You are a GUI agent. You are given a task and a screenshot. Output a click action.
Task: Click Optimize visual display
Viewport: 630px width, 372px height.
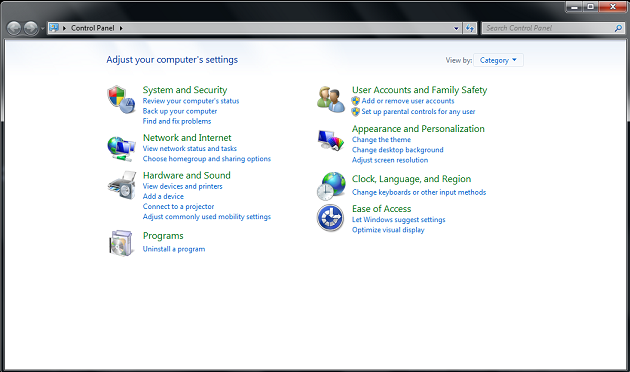[388, 230]
